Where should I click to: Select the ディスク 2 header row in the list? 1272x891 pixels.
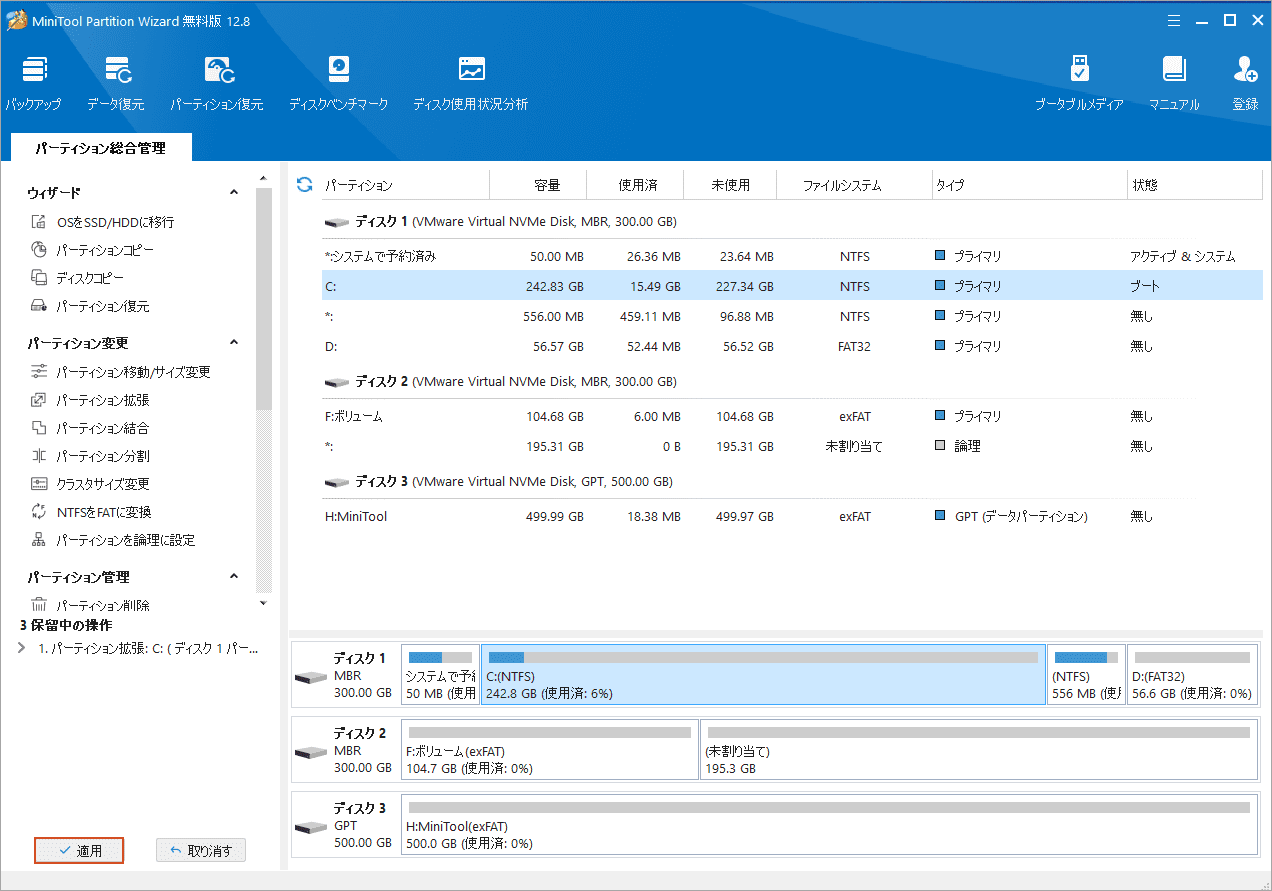(792, 382)
